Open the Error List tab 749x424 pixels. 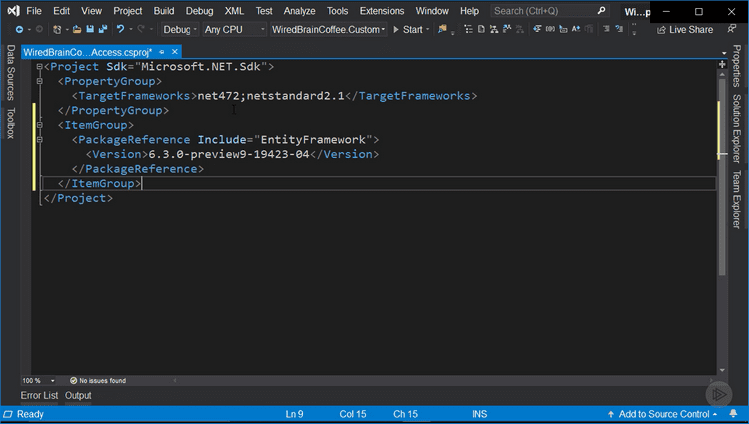39,395
